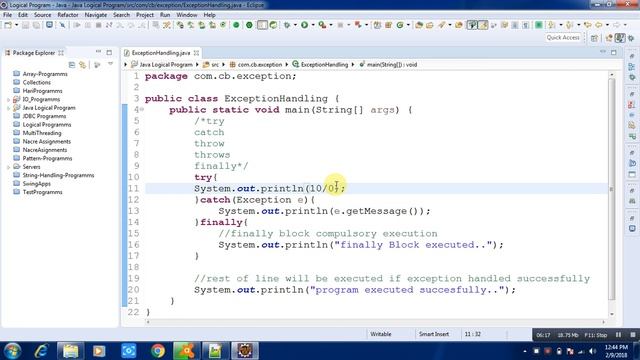
Task: Maximize the editor area
Action: coord(613,52)
